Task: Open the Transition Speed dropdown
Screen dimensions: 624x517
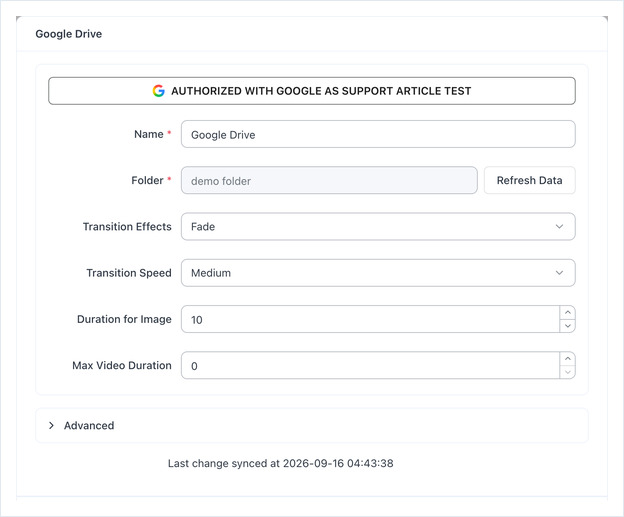Action: pos(378,273)
